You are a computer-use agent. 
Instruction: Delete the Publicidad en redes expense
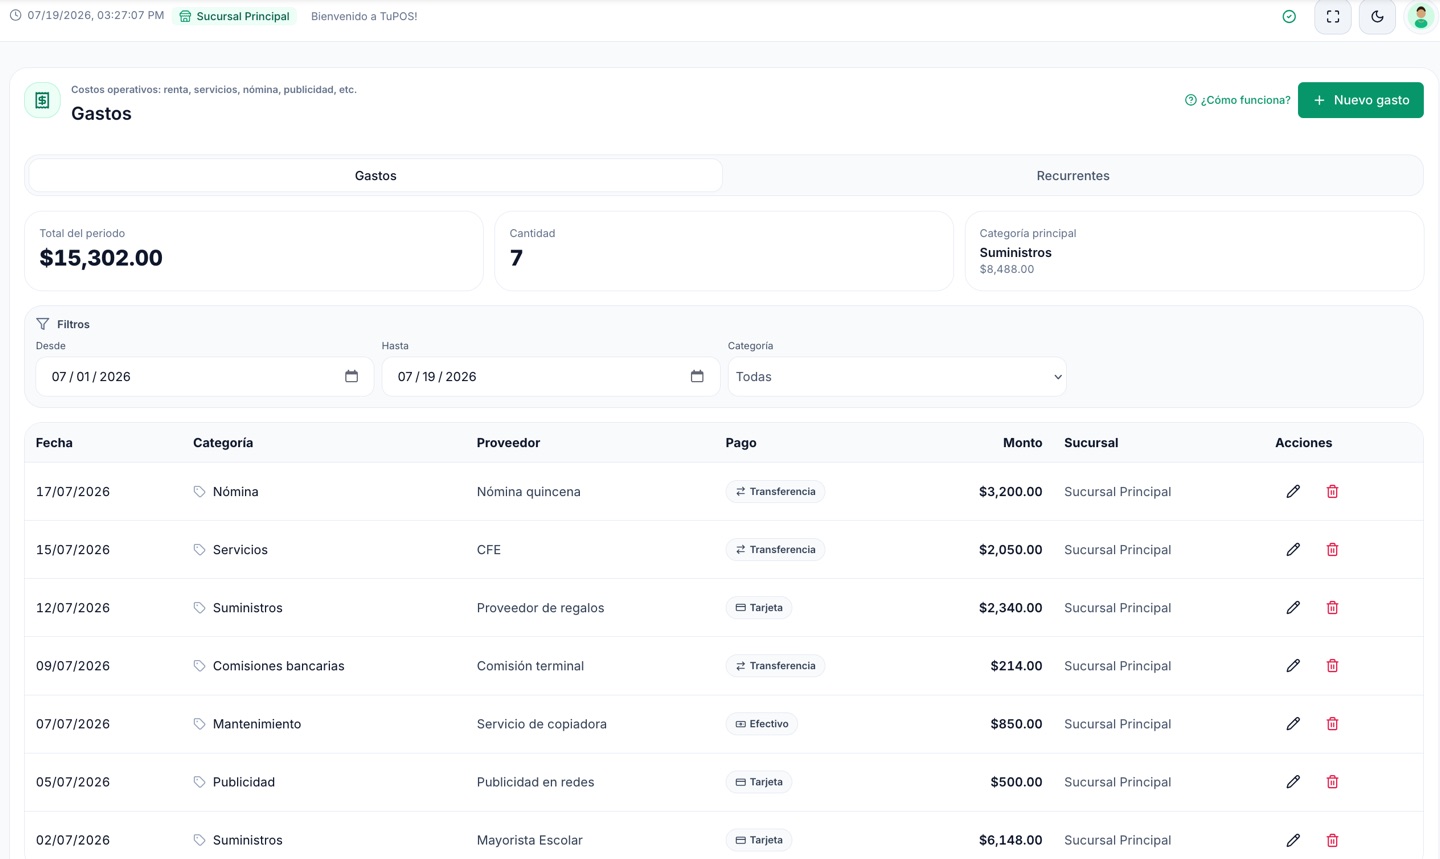[x=1332, y=781]
